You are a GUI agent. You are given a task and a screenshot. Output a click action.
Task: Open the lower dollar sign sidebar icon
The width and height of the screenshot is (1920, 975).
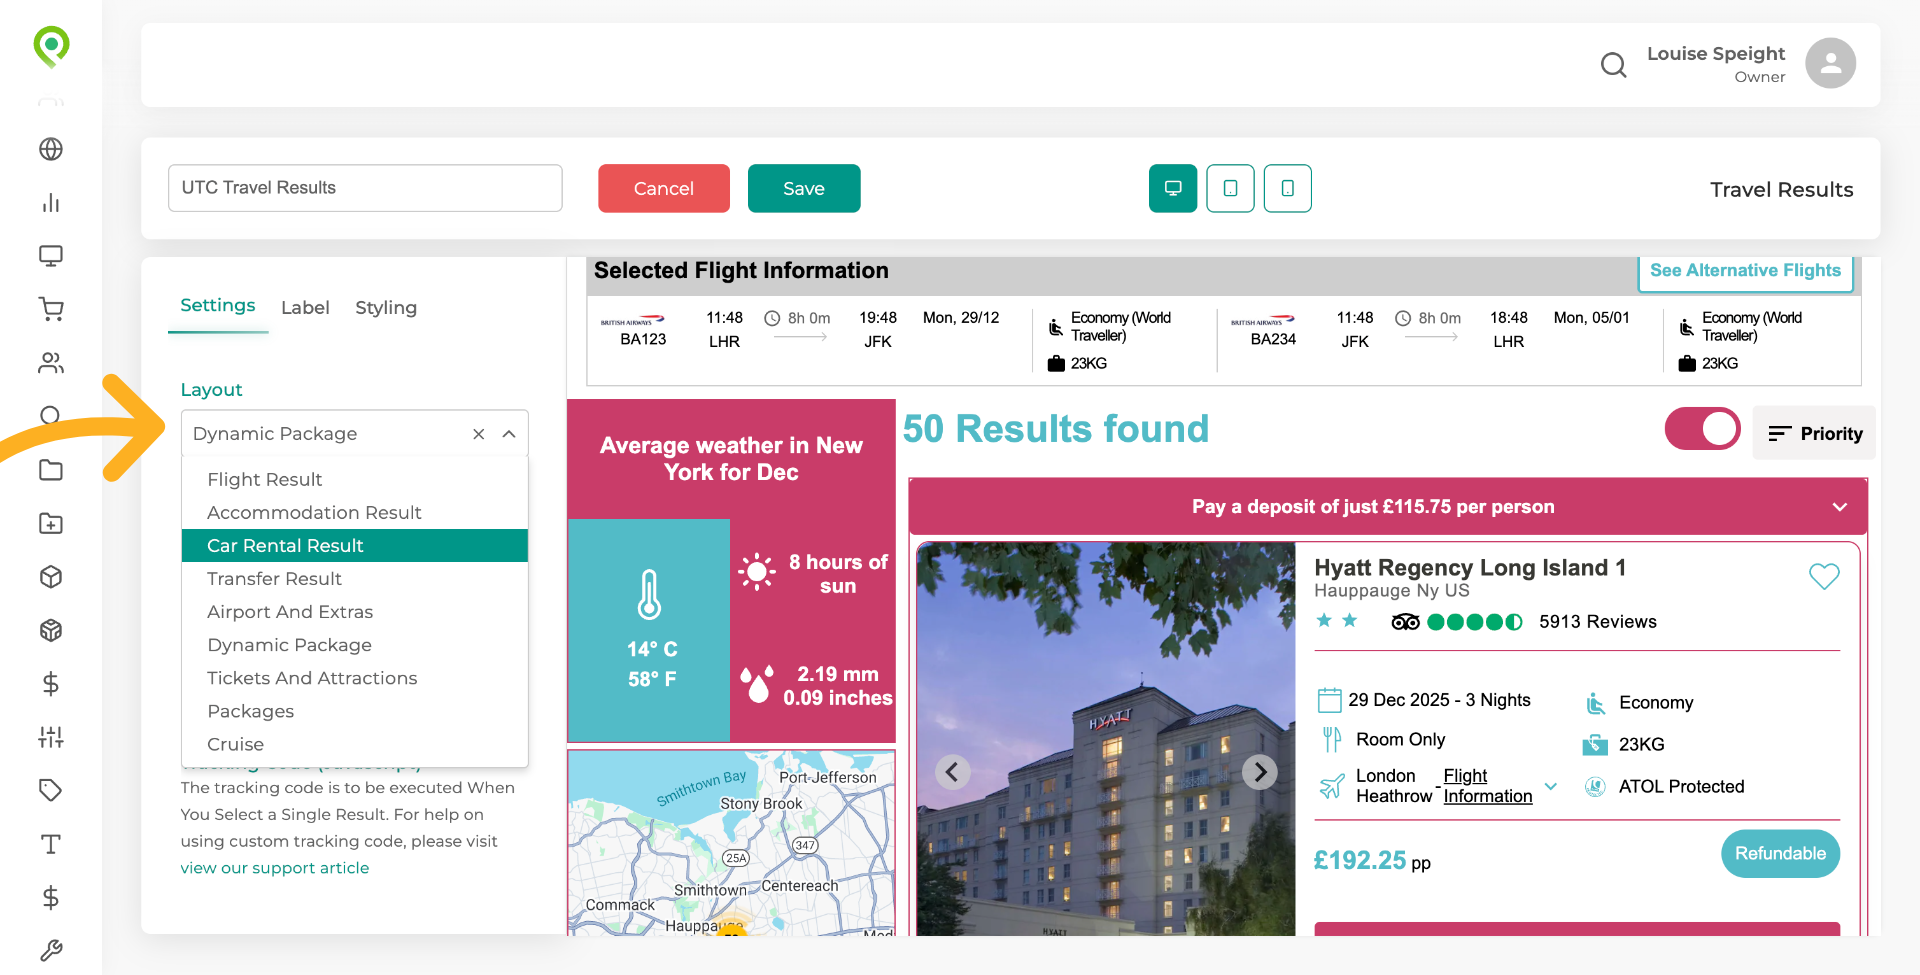tap(51, 897)
